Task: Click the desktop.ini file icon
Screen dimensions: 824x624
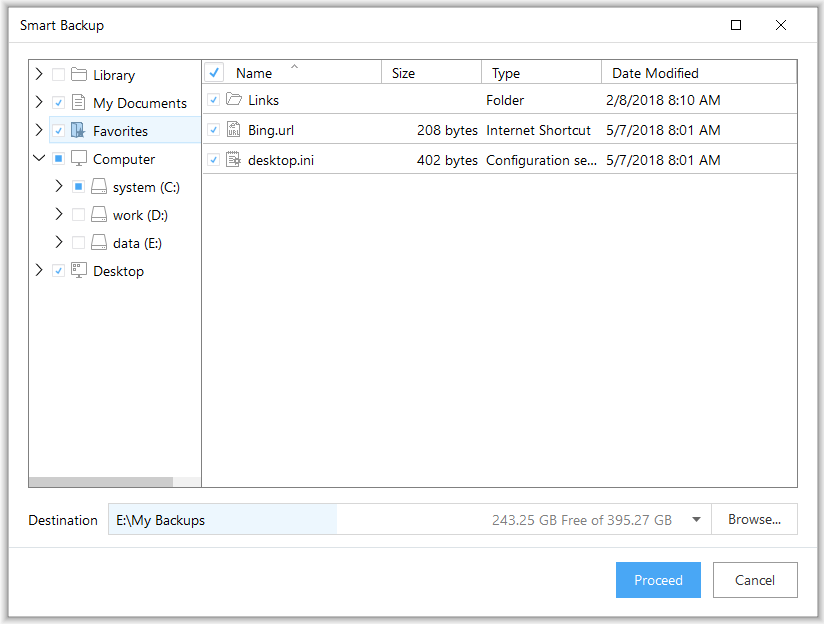Action: [234, 160]
